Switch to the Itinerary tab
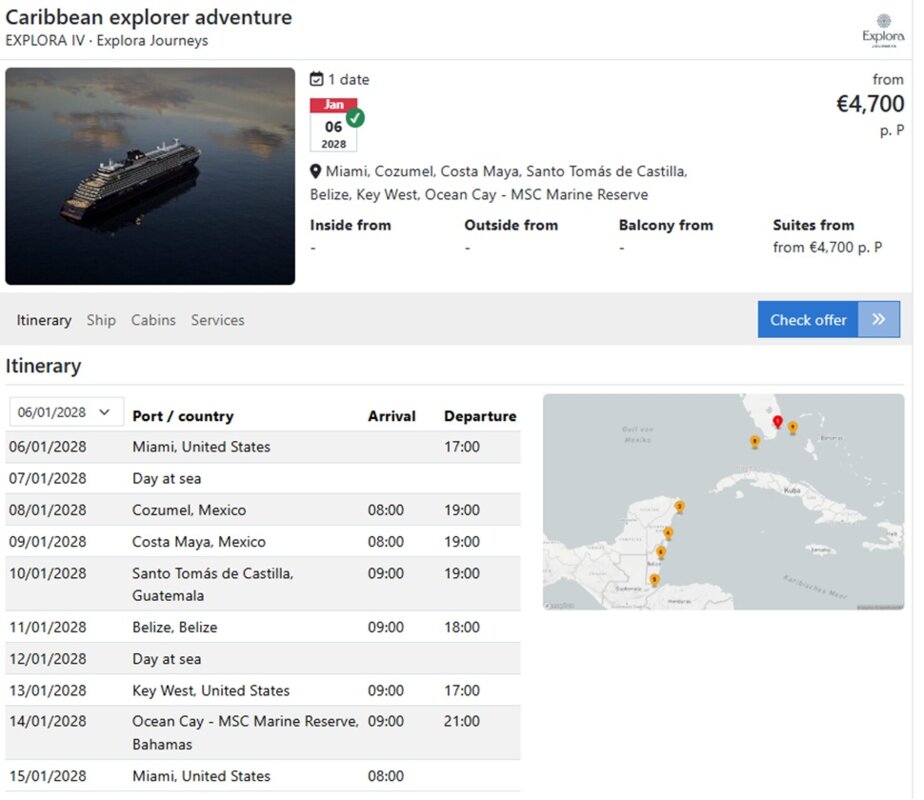Screen dimensions: 924x800 tap(44, 320)
